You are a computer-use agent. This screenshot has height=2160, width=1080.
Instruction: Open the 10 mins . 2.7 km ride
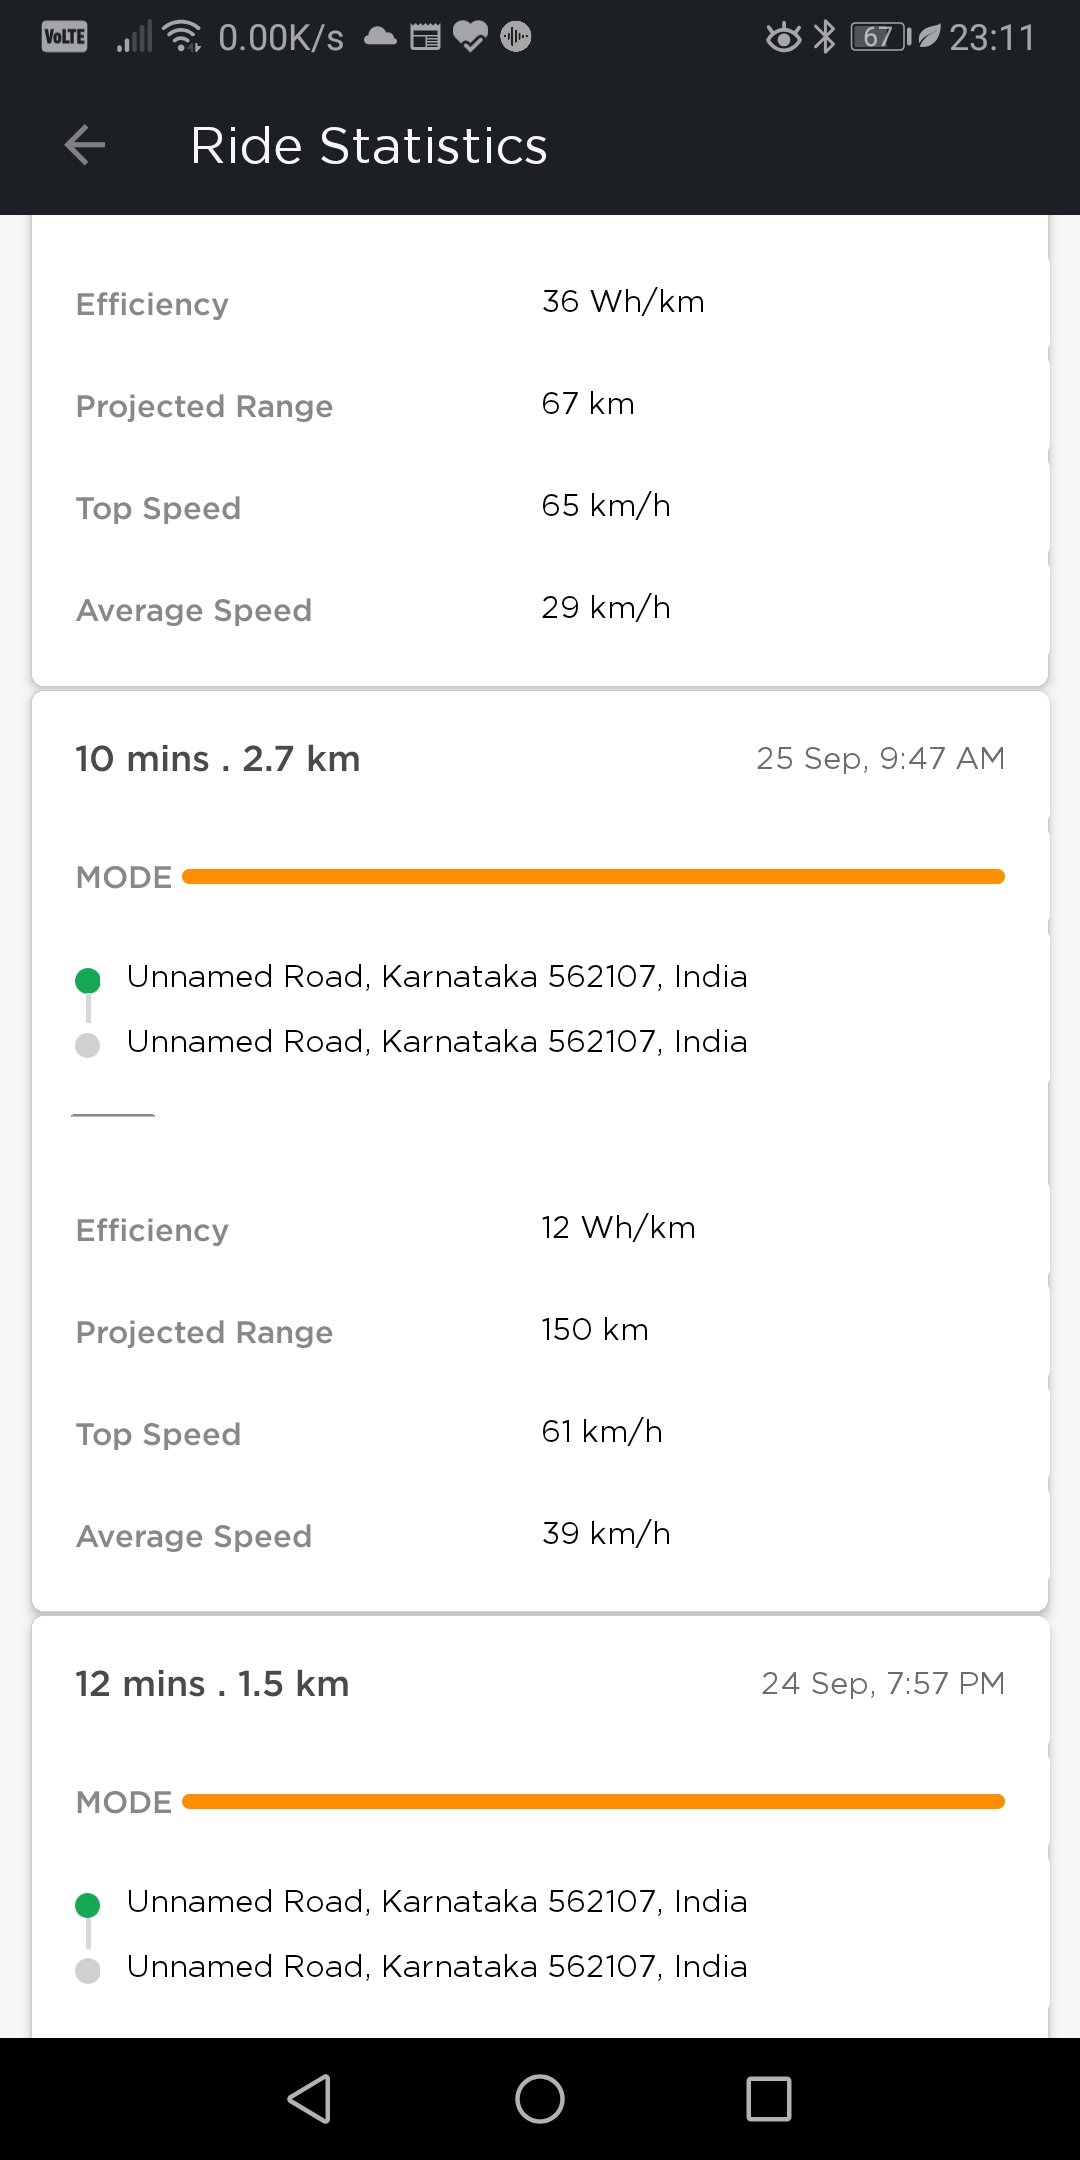click(x=218, y=758)
